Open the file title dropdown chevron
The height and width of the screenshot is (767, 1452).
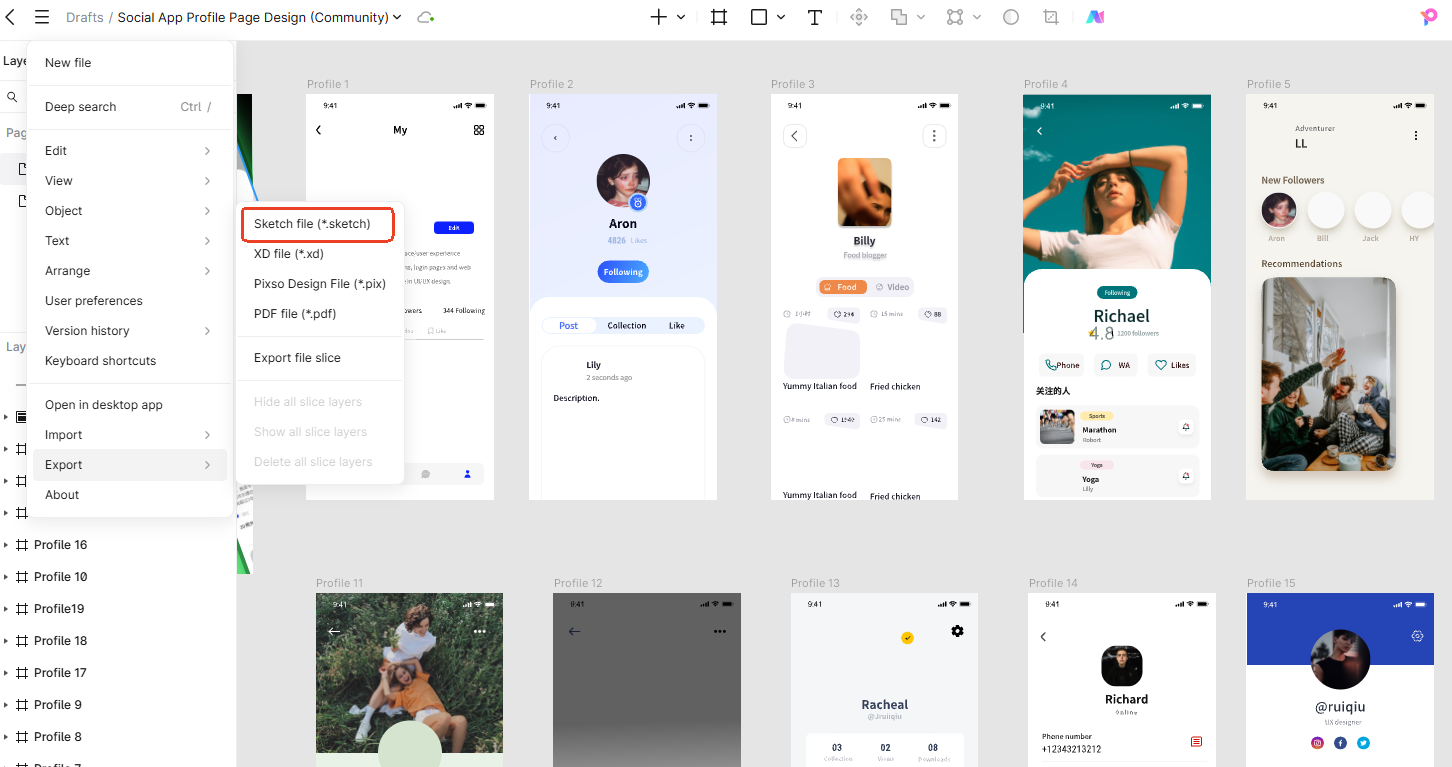[398, 17]
